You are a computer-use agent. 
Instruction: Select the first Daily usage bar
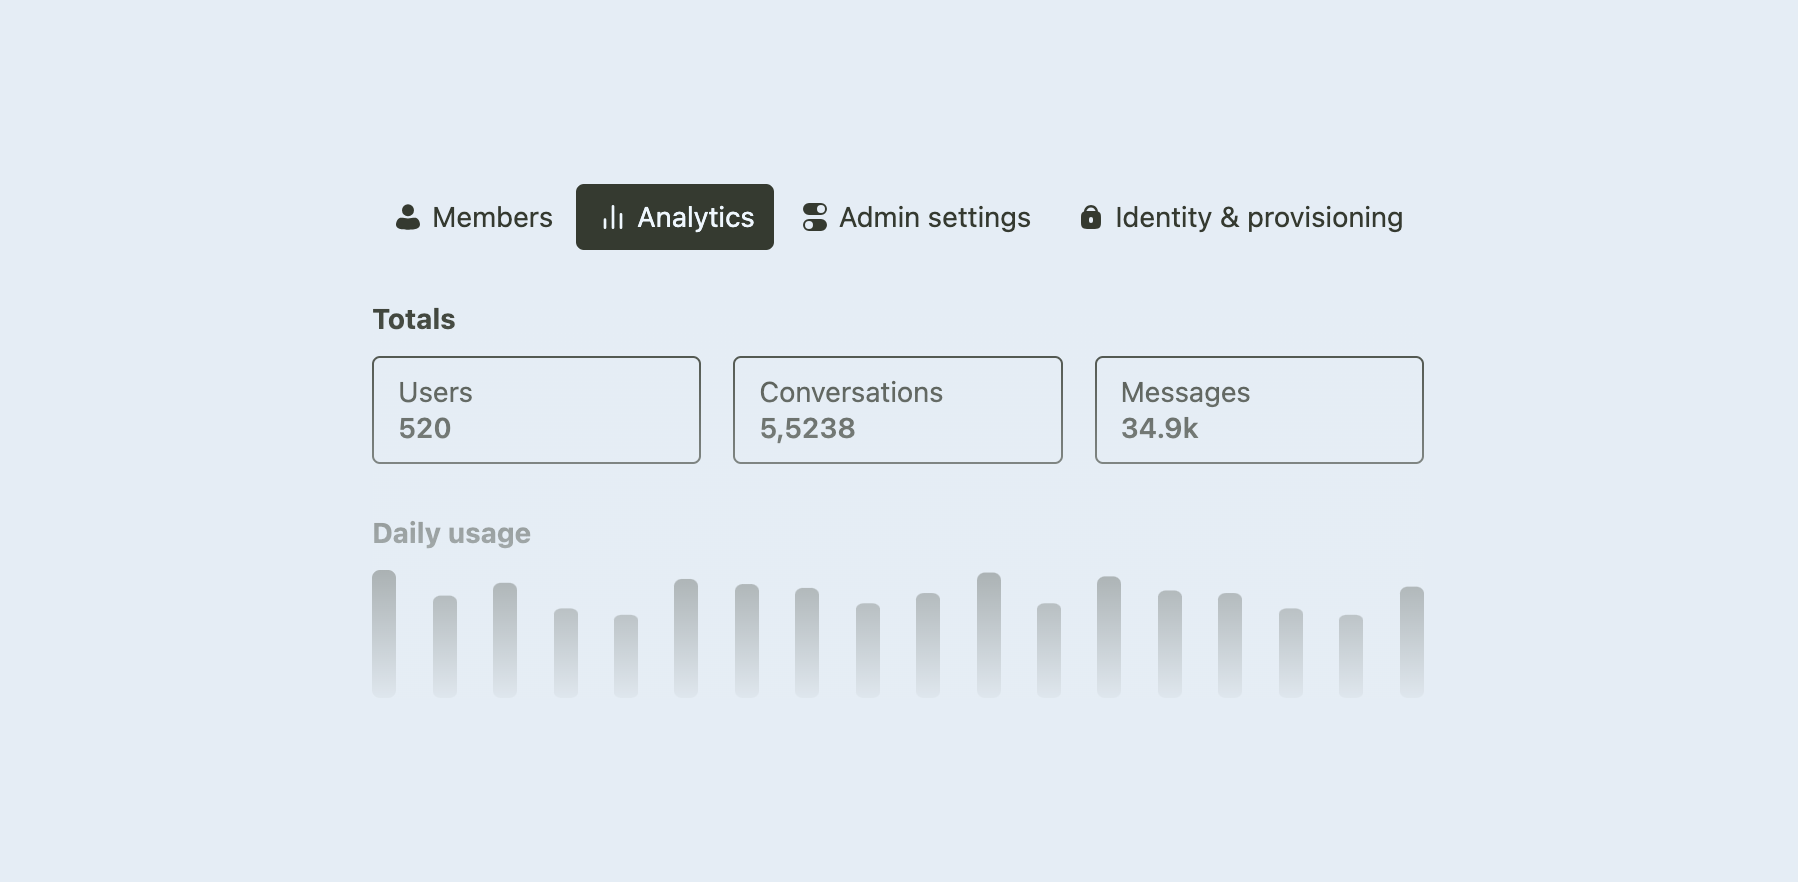click(x=384, y=634)
